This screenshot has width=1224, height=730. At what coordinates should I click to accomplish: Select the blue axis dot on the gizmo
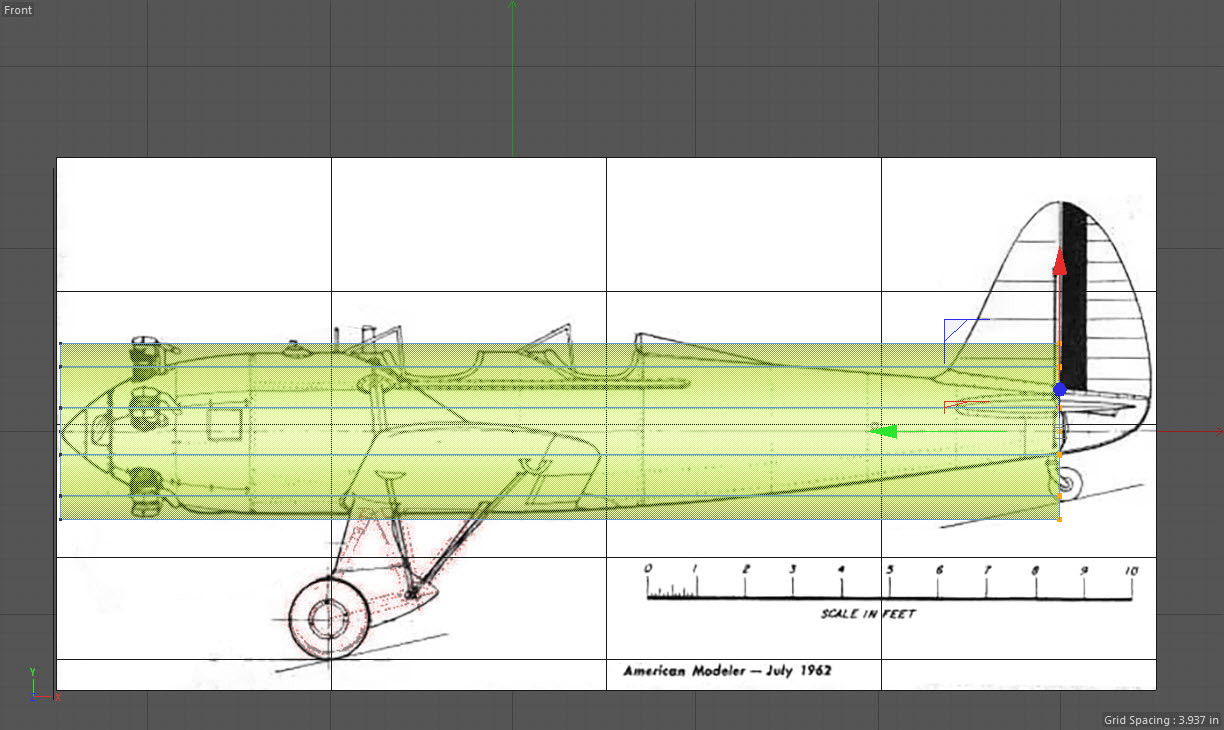[x=1060, y=389]
